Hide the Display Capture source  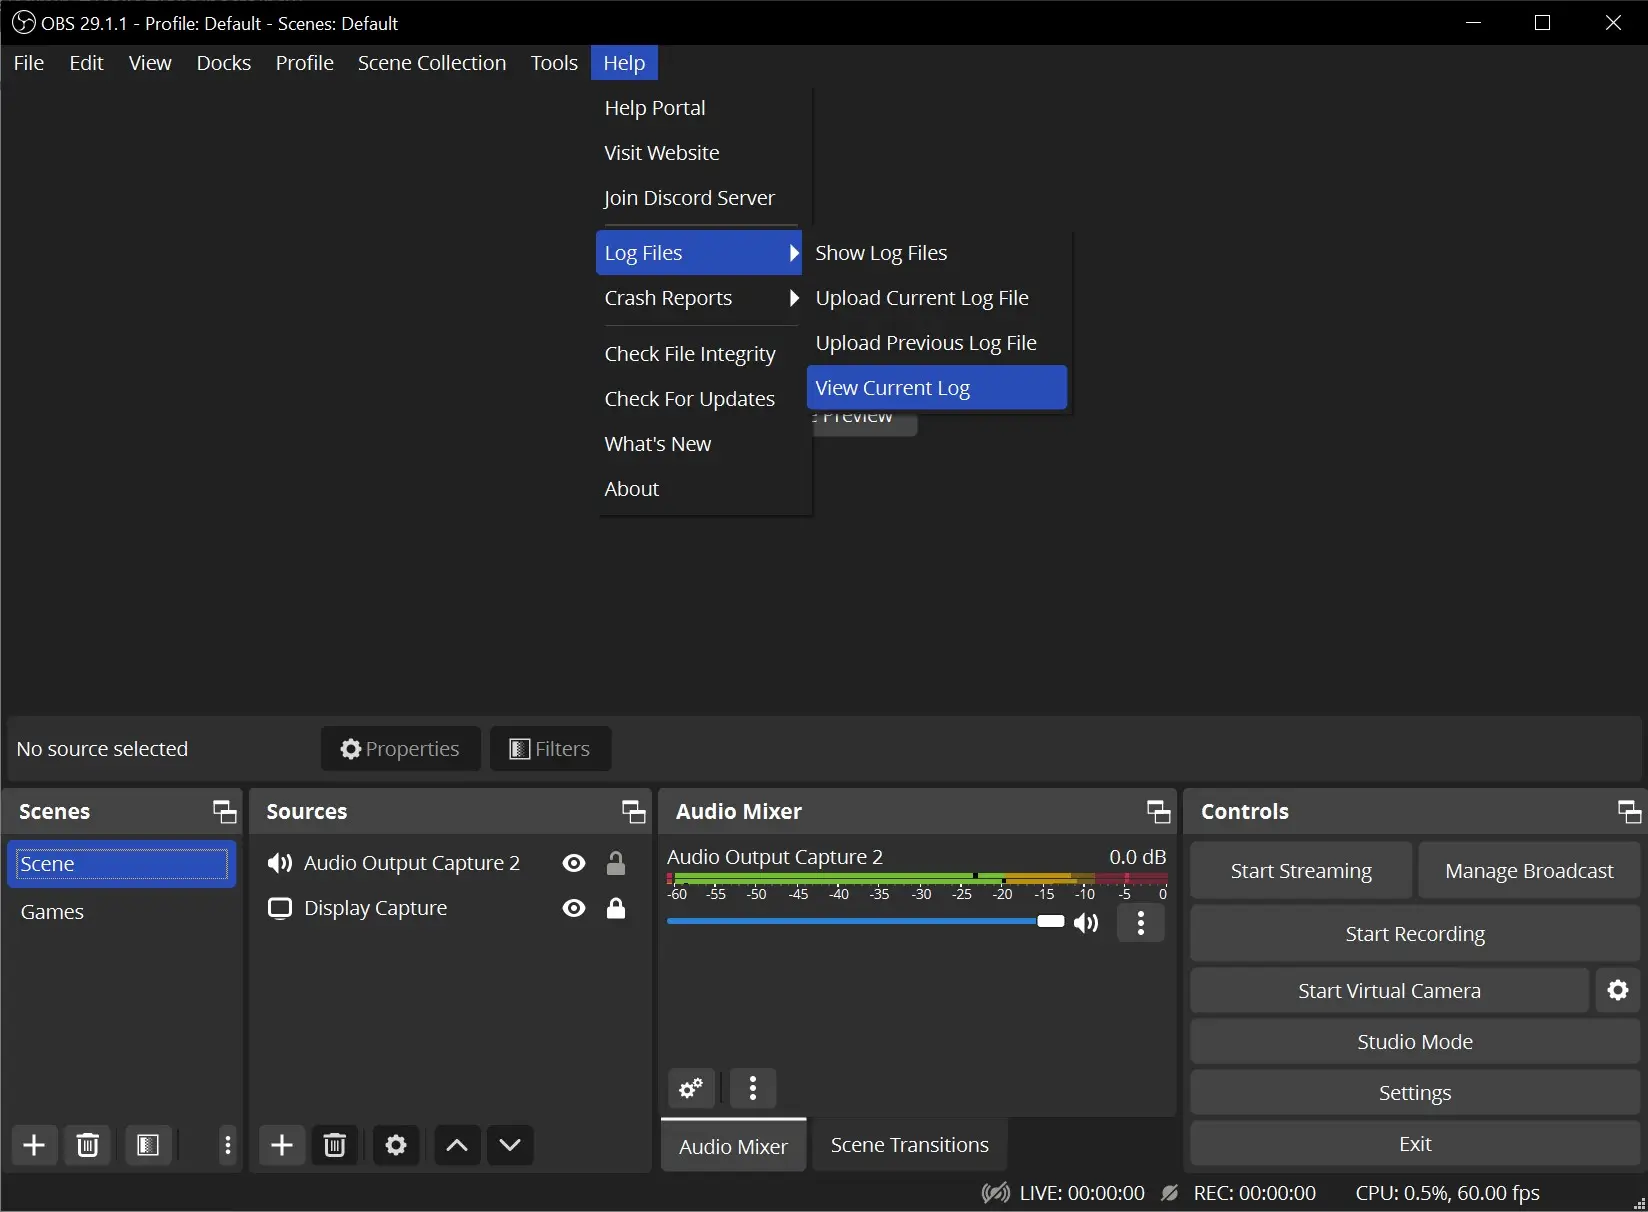point(574,908)
